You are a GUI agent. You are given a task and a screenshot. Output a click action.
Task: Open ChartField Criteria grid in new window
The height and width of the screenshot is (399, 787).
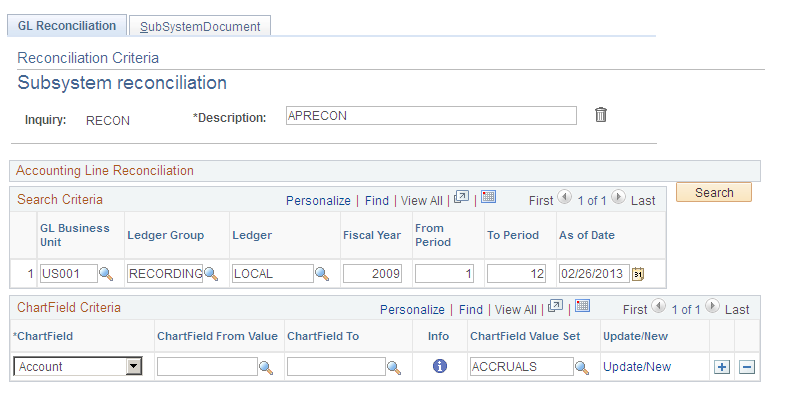tap(555, 306)
